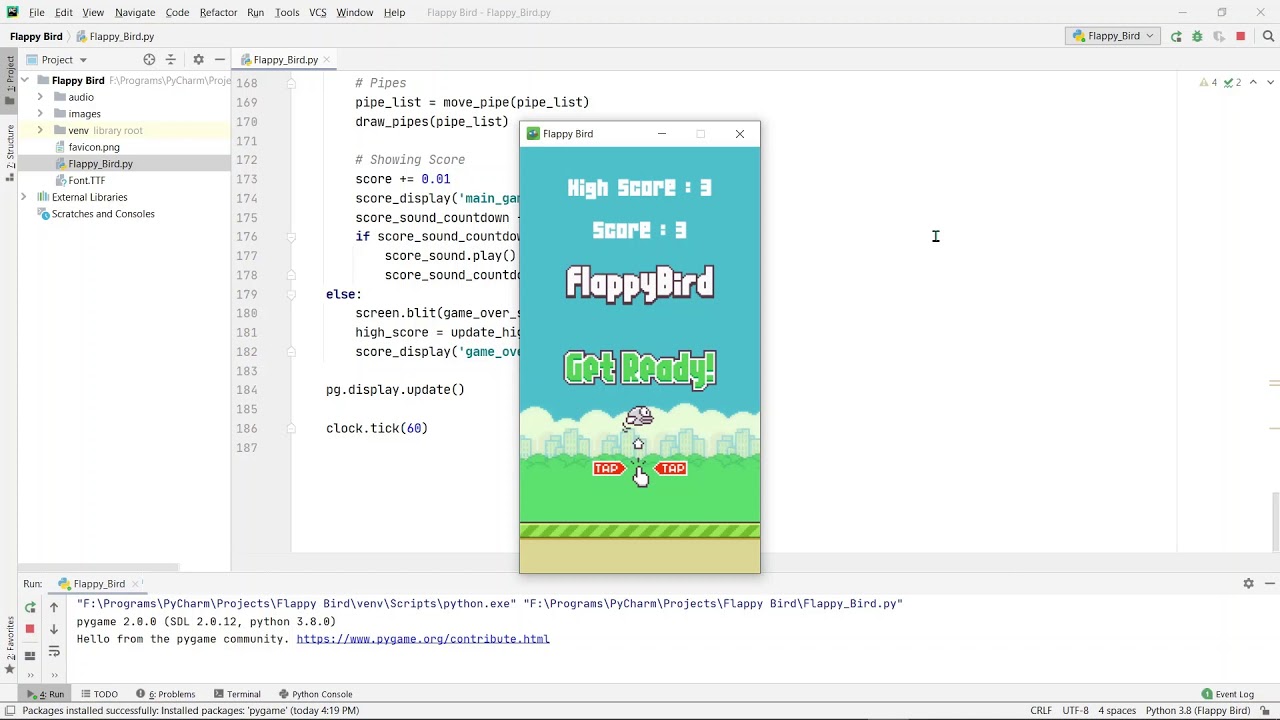Open the Tools menu

click(x=287, y=12)
